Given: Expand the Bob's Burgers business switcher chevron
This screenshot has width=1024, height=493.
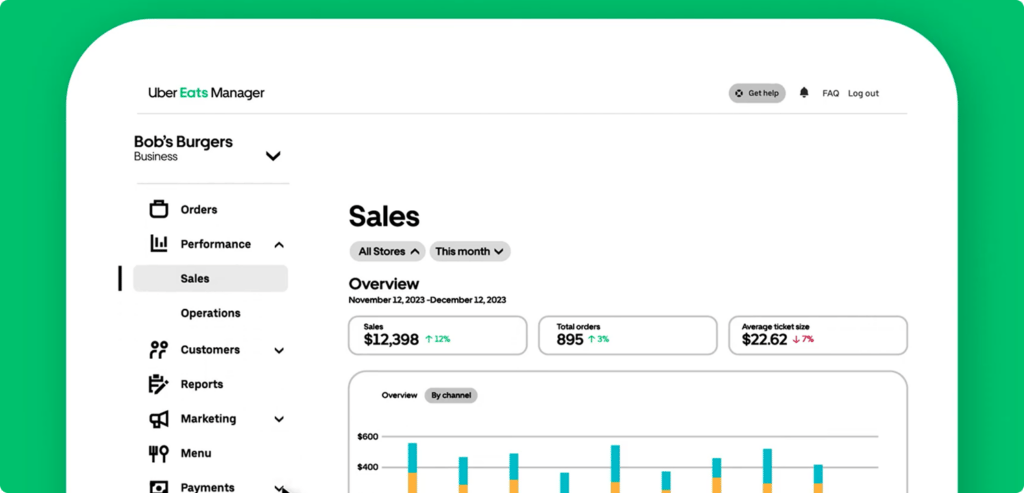Looking at the screenshot, I should [x=273, y=156].
